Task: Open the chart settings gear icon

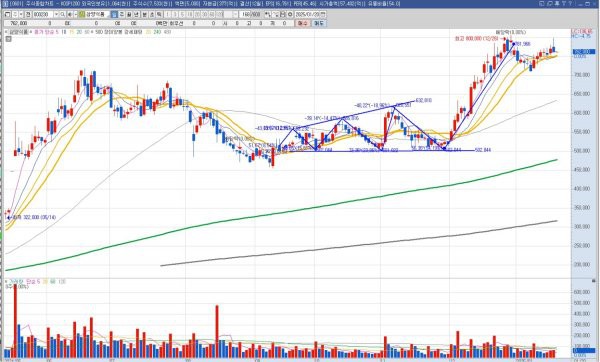Action: (x=290, y=14)
